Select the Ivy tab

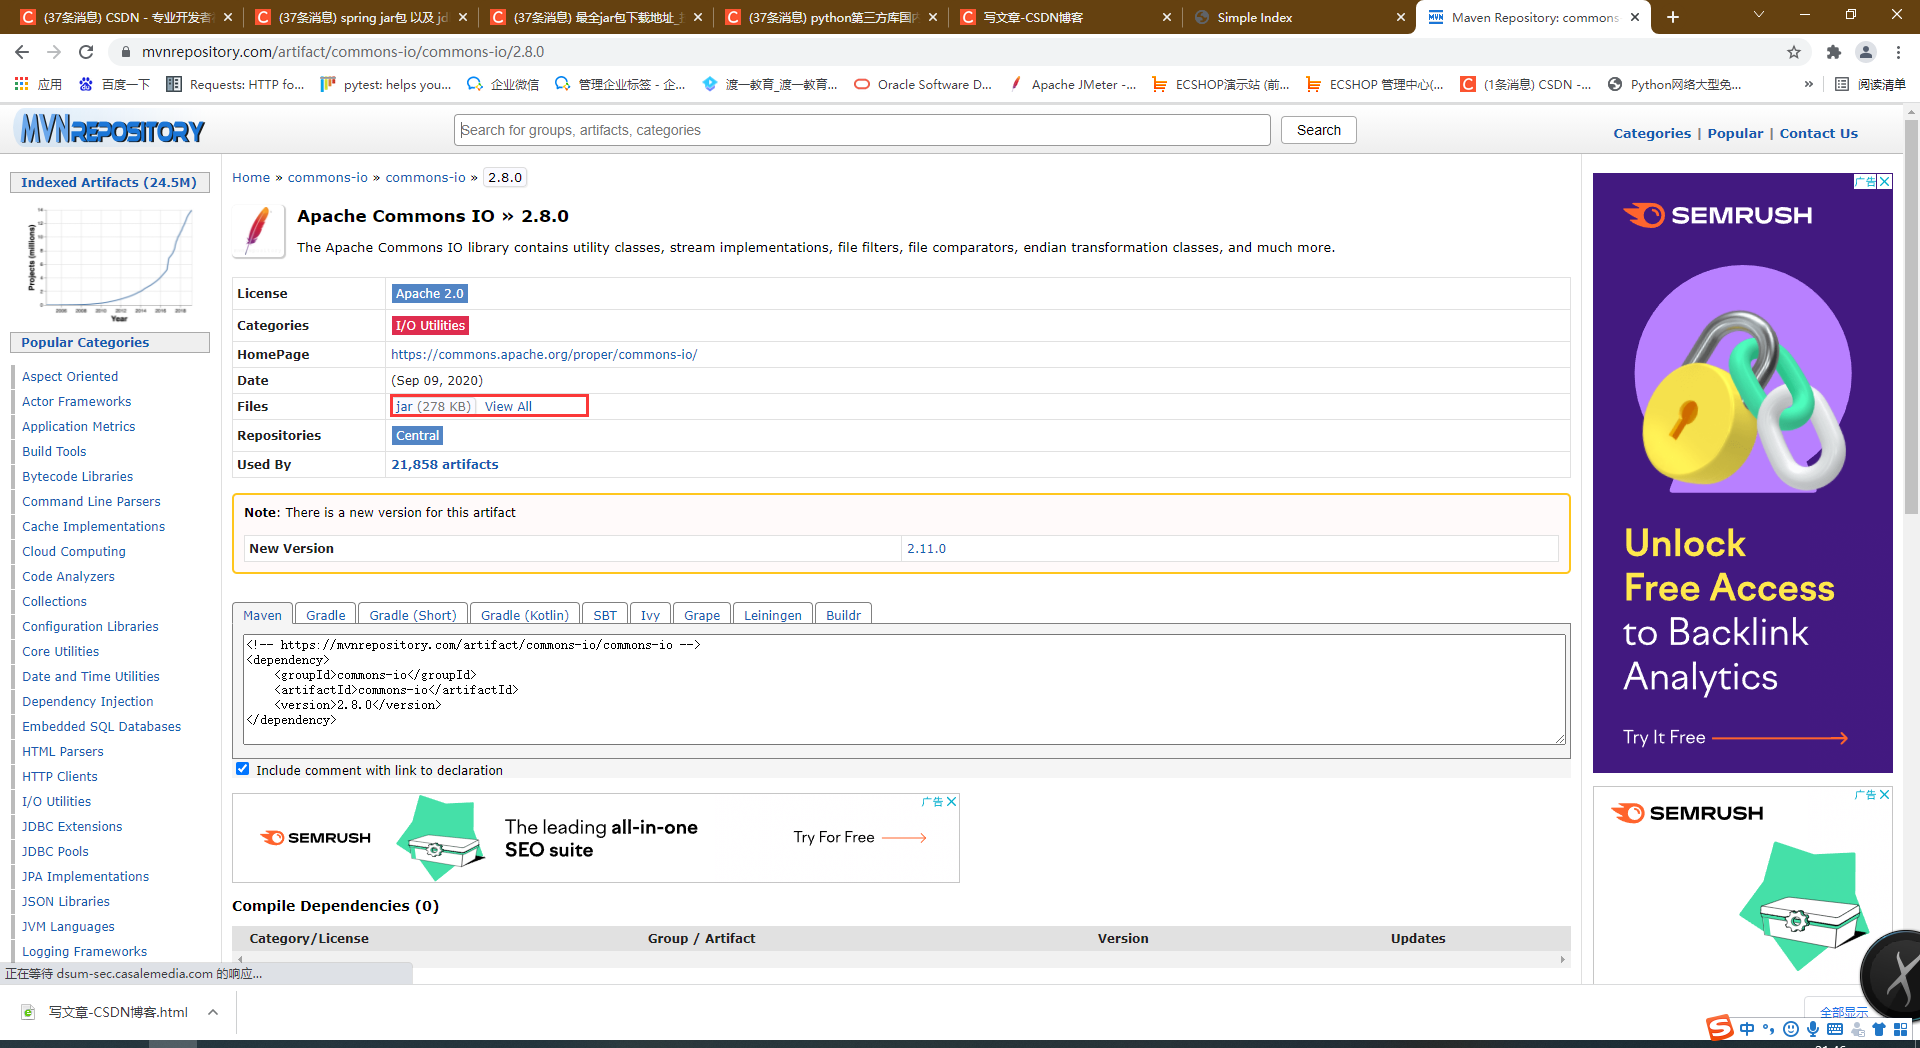pyautogui.click(x=650, y=615)
